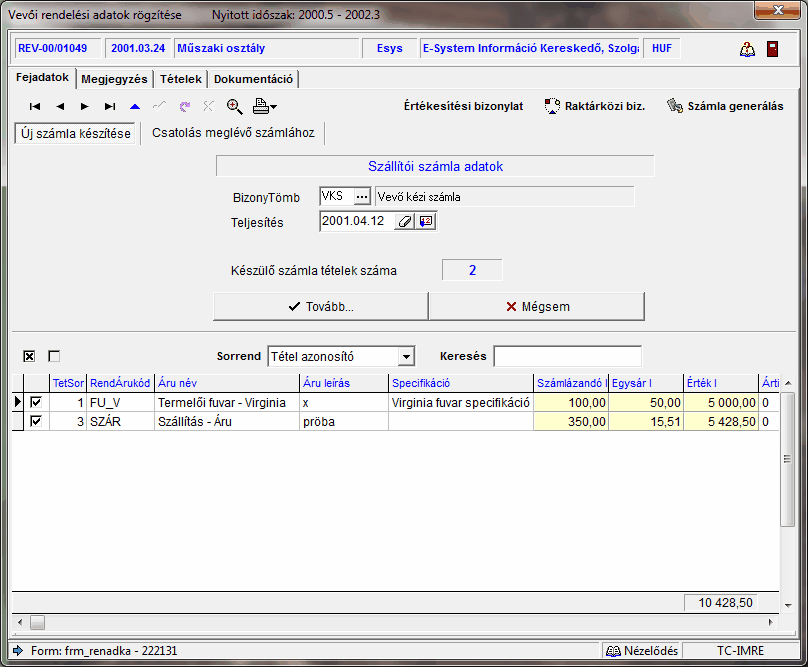Open the printer dropdown arrow
Screen dimensions: 808x667
(x=274, y=107)
